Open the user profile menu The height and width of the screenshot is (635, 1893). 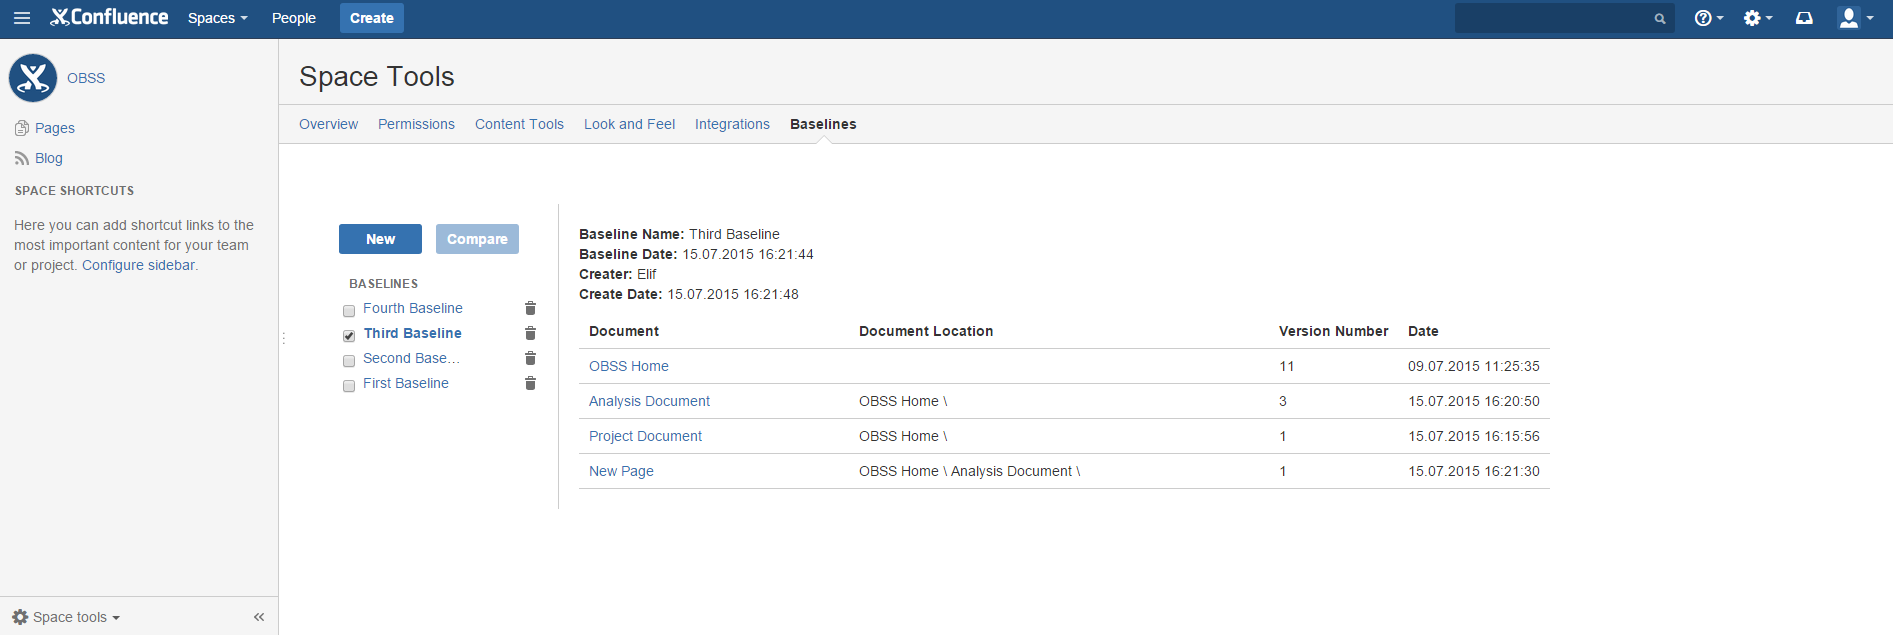[1855, 18]
